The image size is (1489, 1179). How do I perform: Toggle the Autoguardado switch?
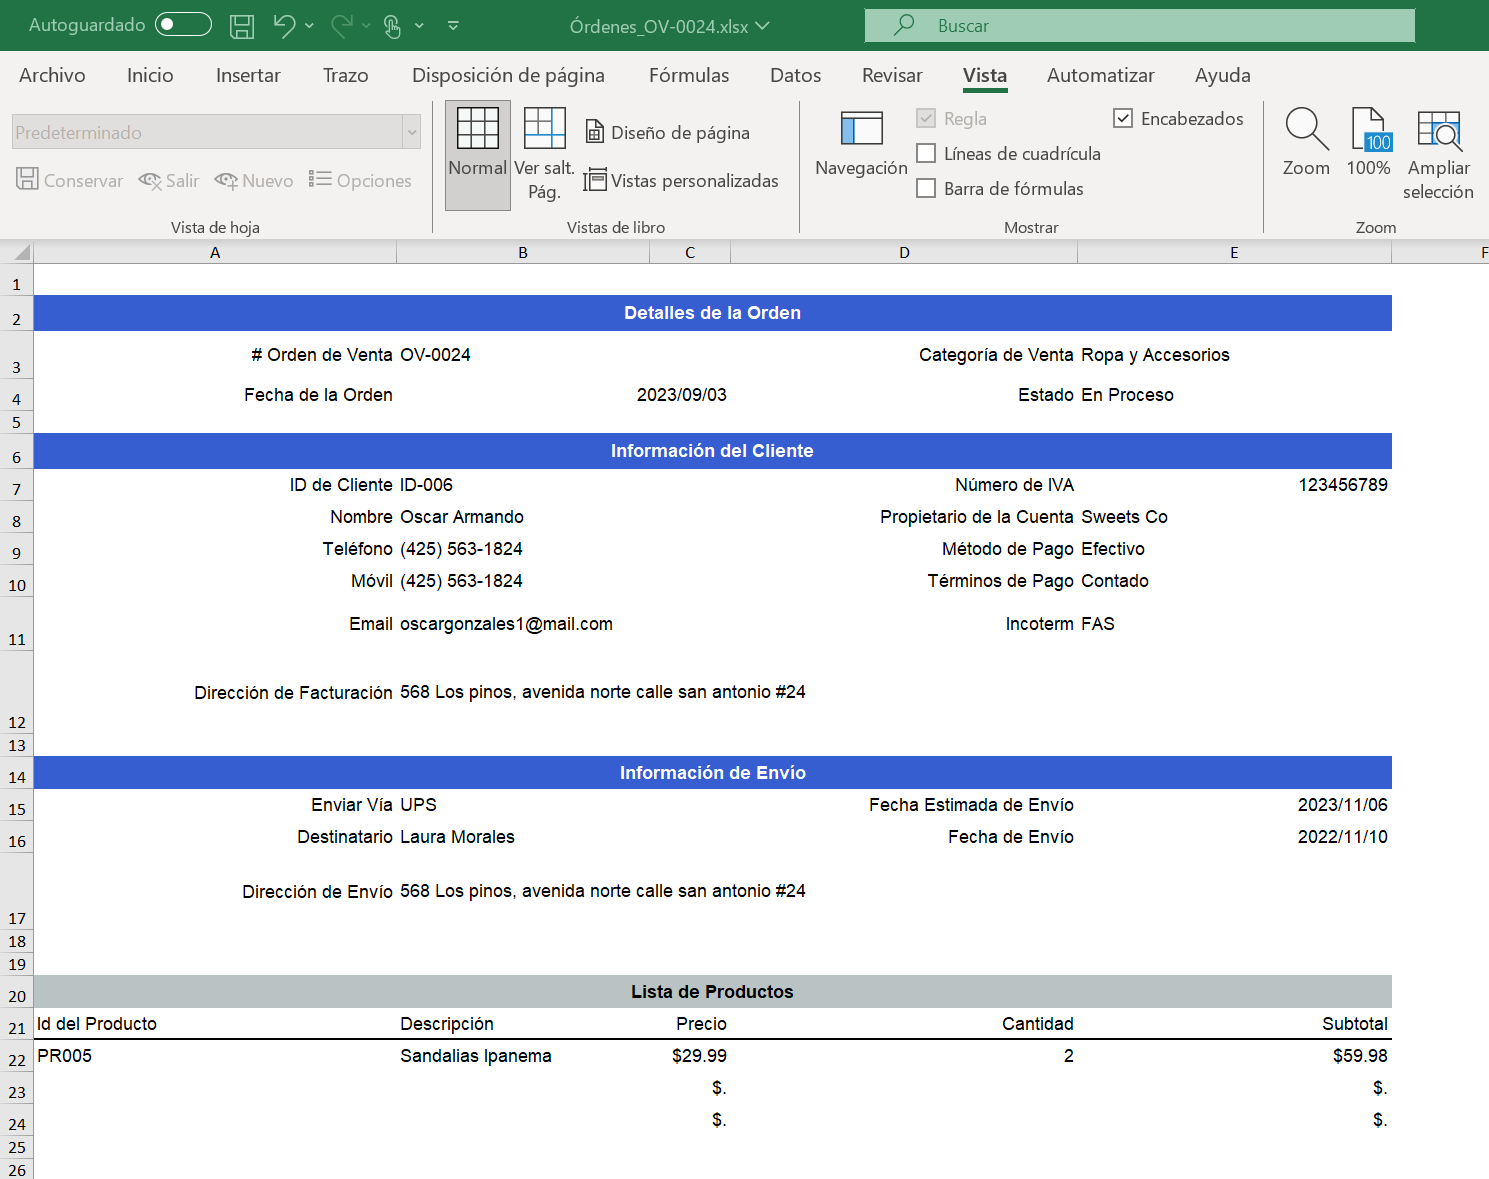coord(183,25)
